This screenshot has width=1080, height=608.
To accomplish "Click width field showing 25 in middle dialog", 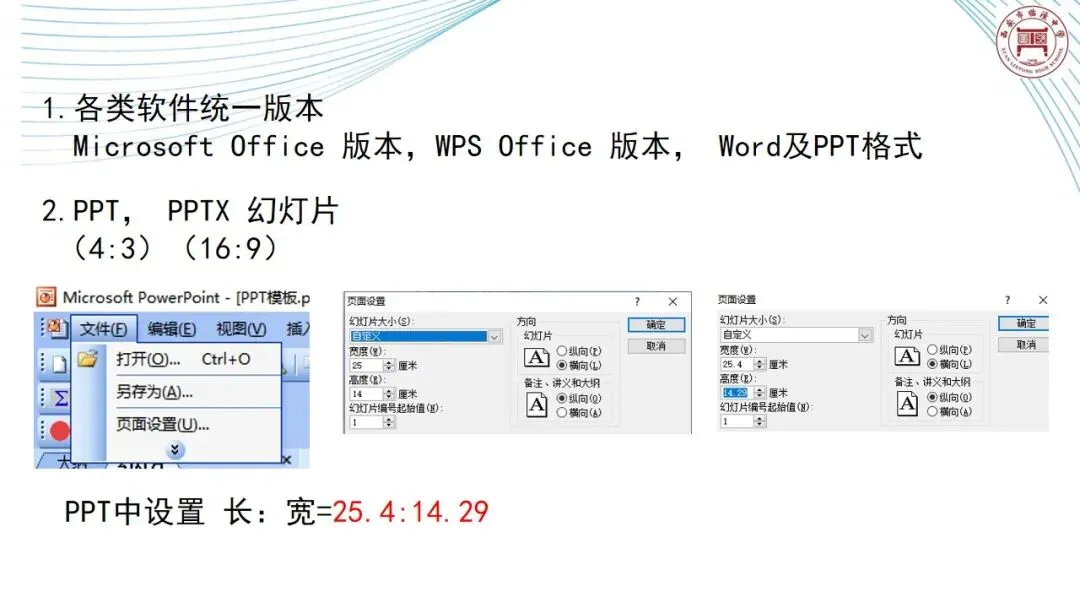I will [x=366, y=366].
